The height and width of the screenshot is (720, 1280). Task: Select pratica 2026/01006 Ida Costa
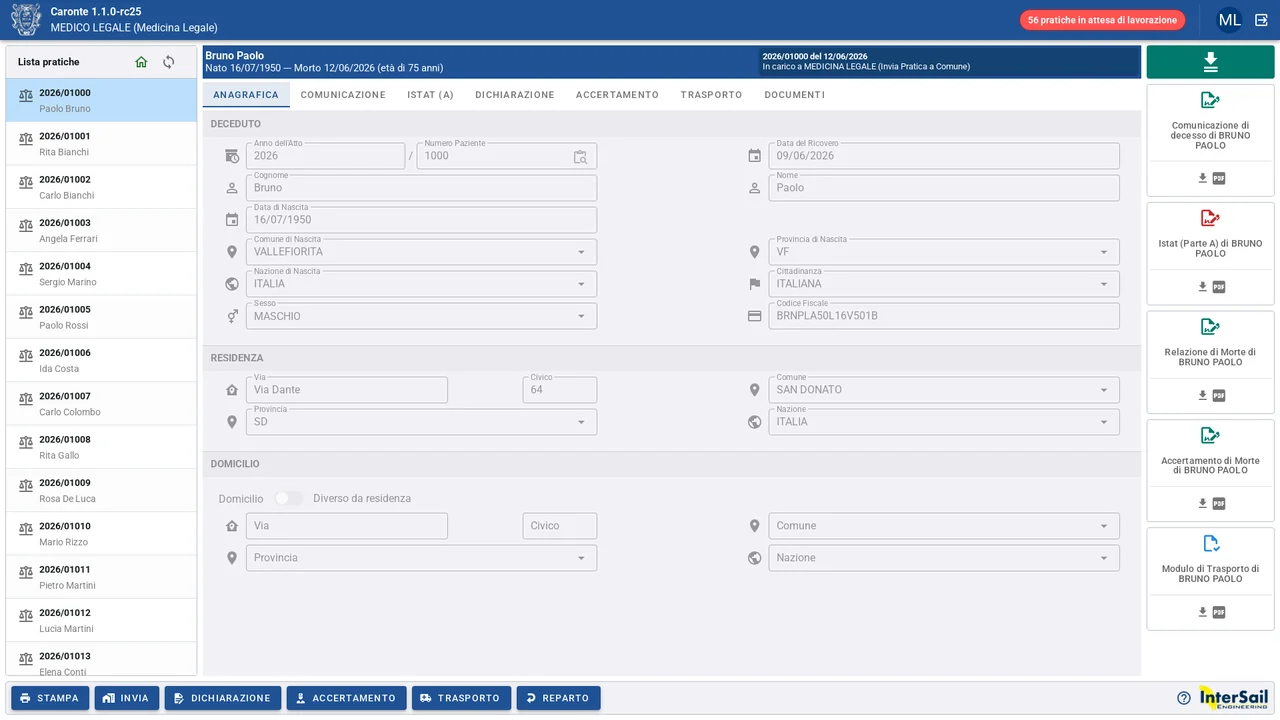(101, 360)
